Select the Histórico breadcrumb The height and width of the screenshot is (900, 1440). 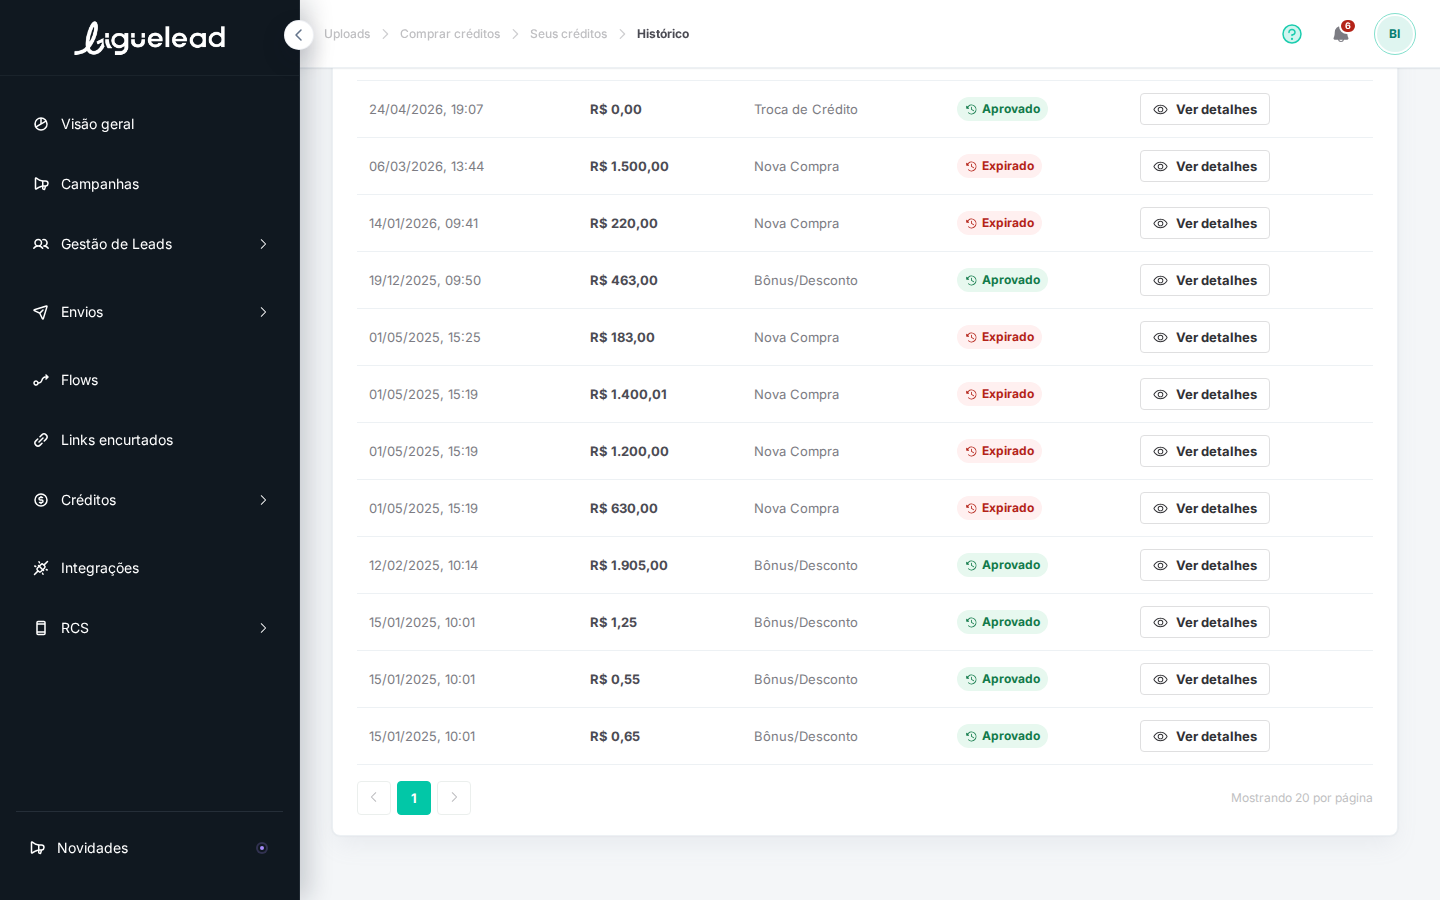click(x=663, y=34)
